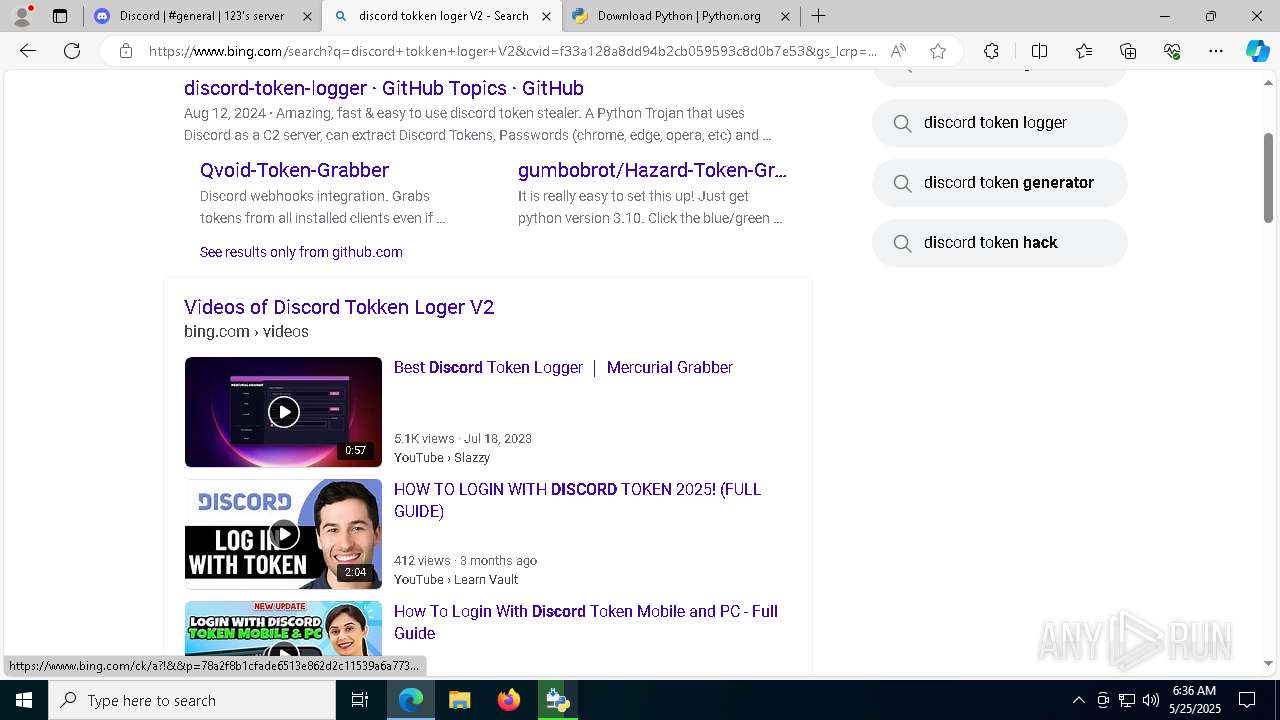Viewport: 1280px width, 720px height.
Task: Open File Explorer from the taskbar
Action: 459,700
